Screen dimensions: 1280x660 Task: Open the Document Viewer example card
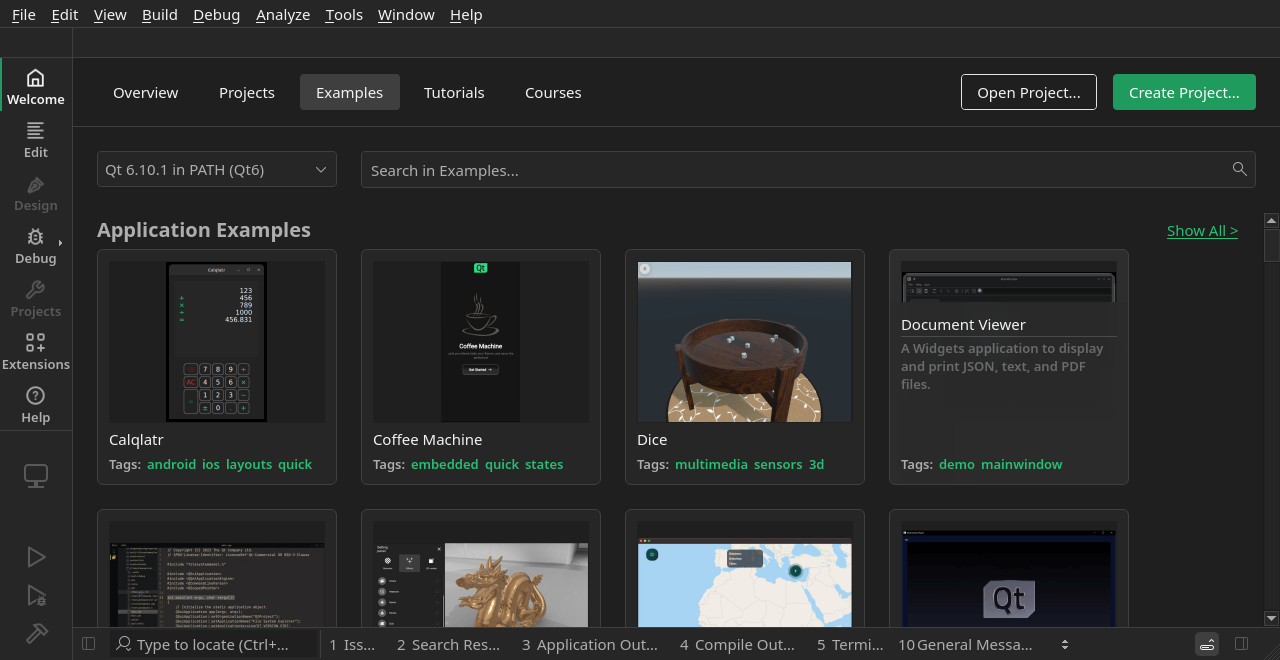(1009, 367)
